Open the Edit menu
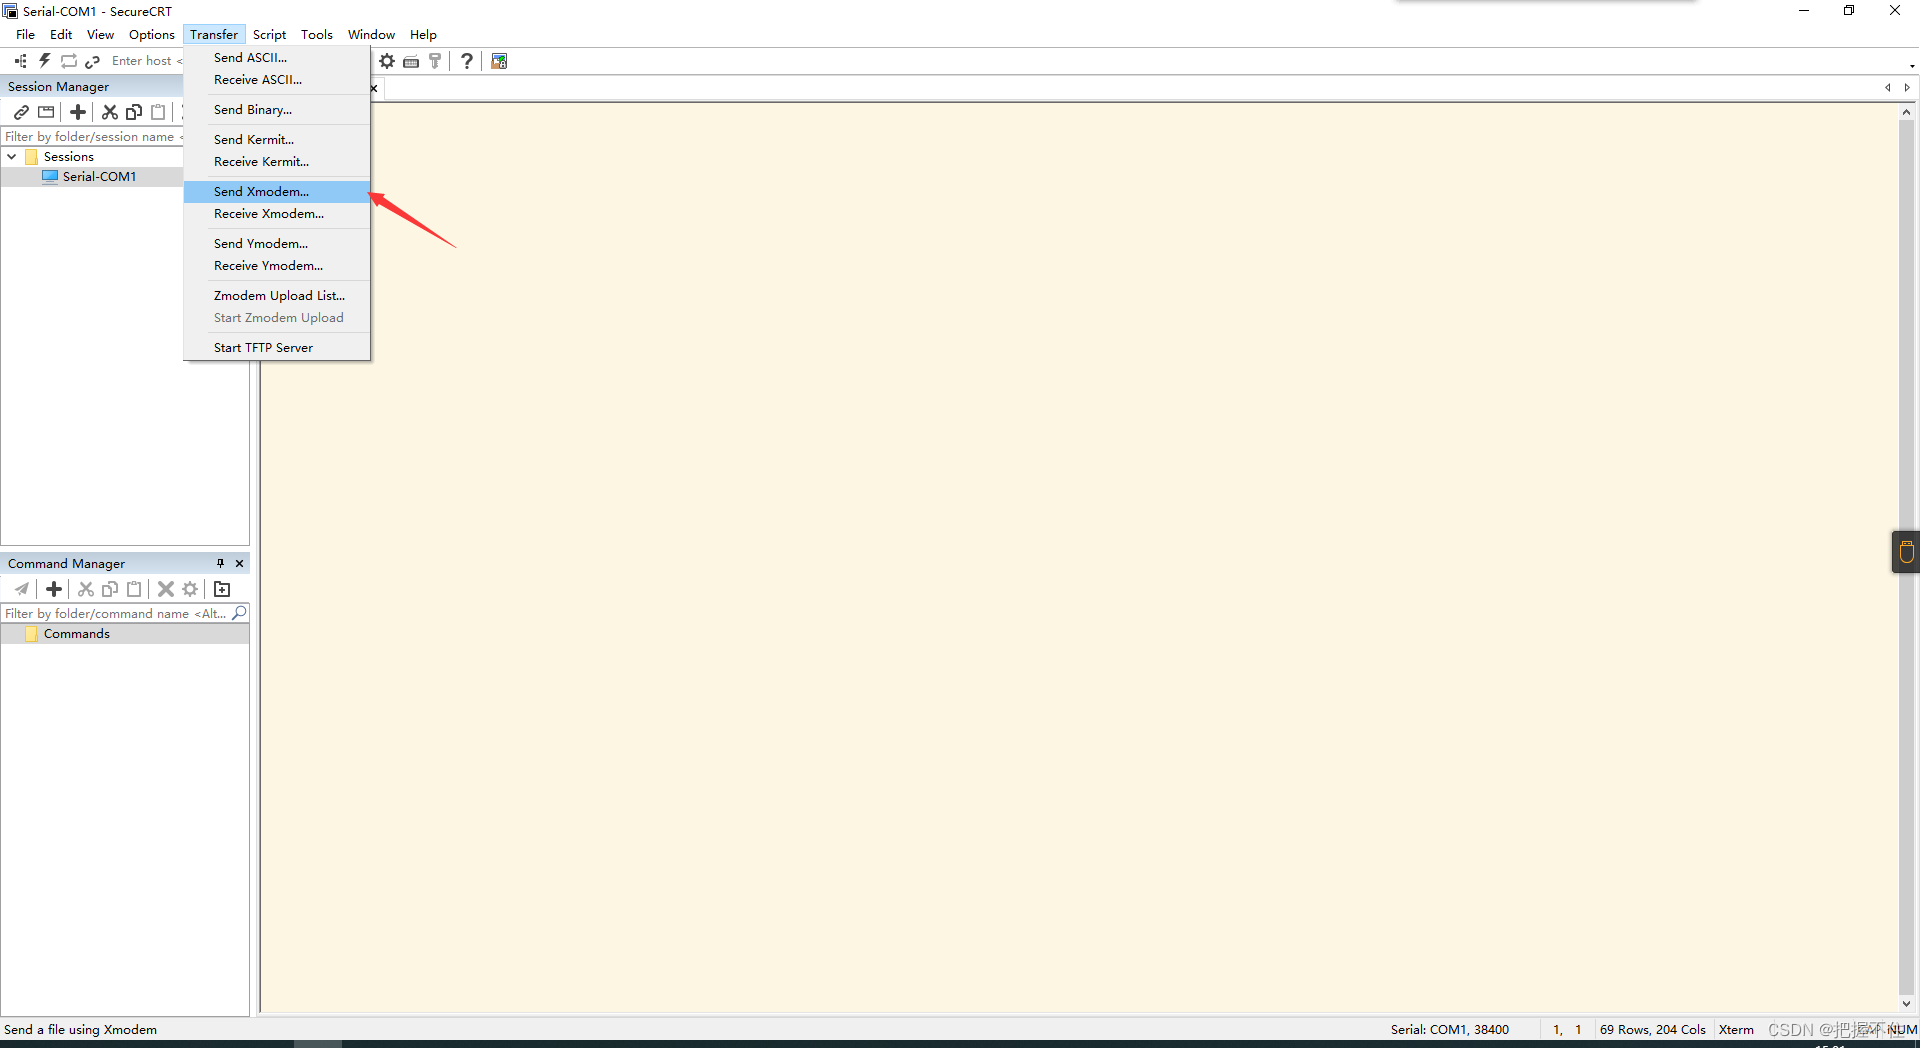 click(x=61, y=34)
